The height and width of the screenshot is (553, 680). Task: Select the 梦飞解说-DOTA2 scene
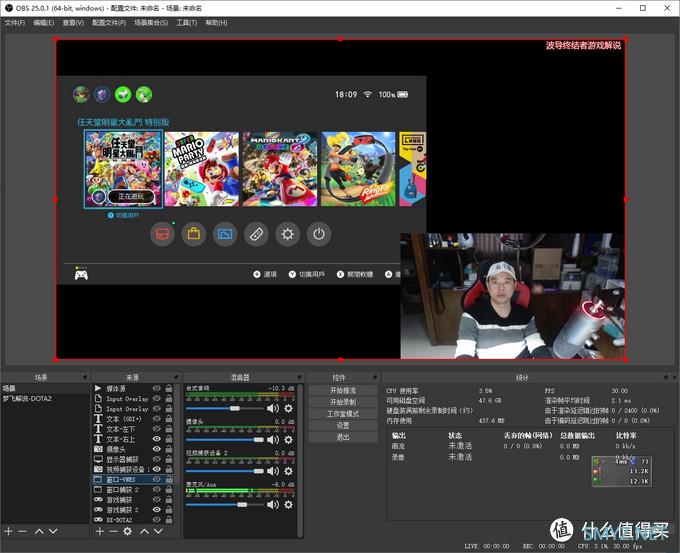click(45, 398)
